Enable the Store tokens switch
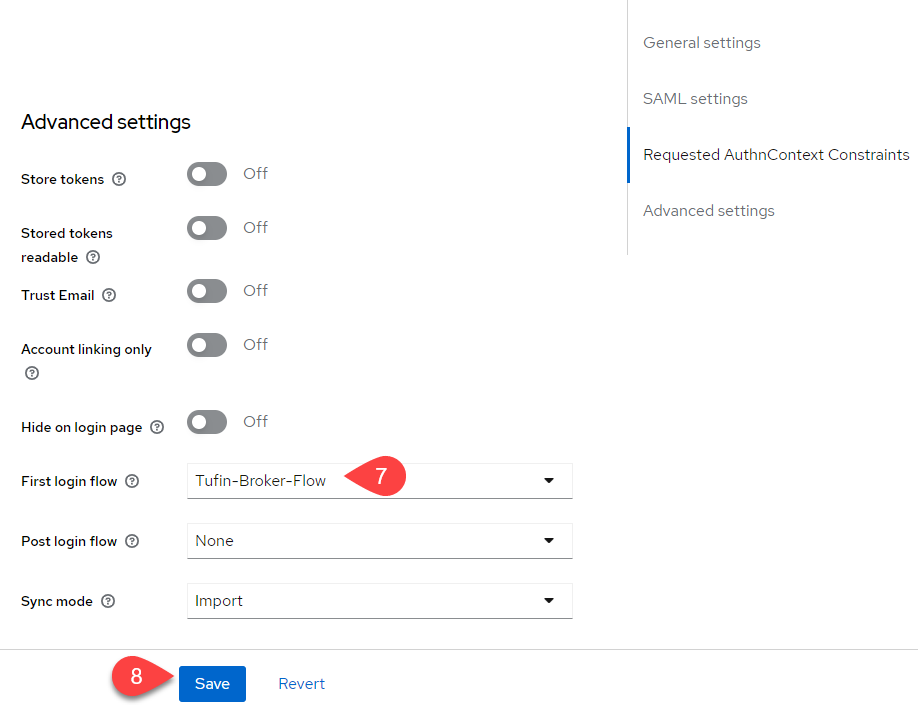 207,174
